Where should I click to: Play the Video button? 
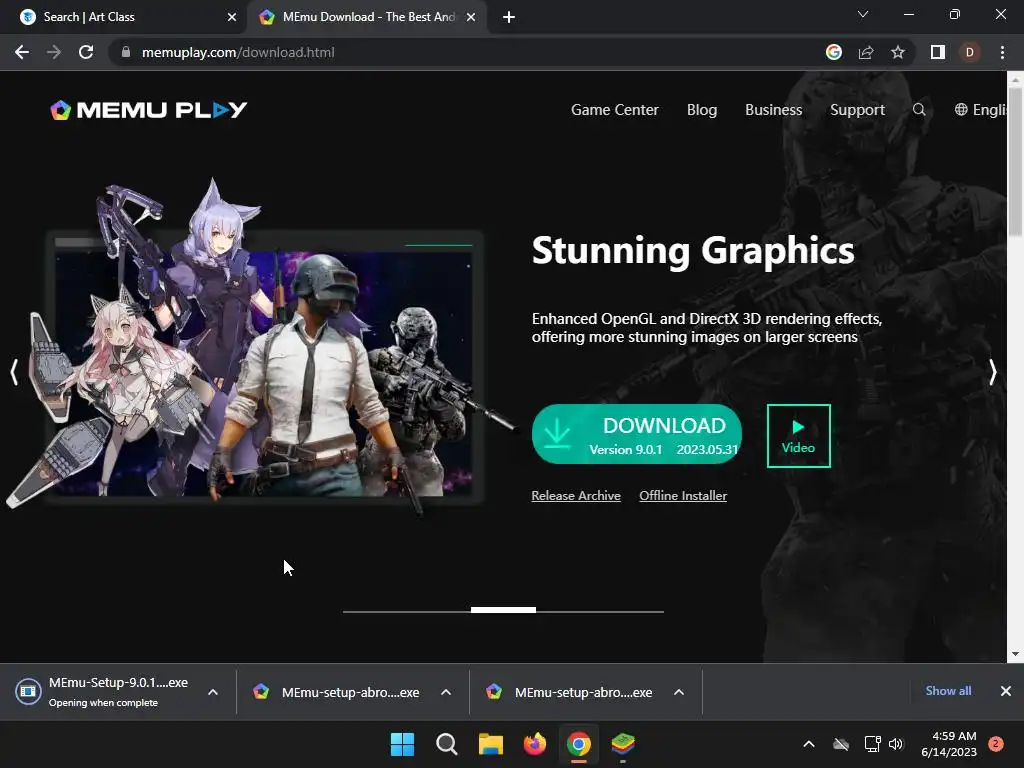coord(799,436)
